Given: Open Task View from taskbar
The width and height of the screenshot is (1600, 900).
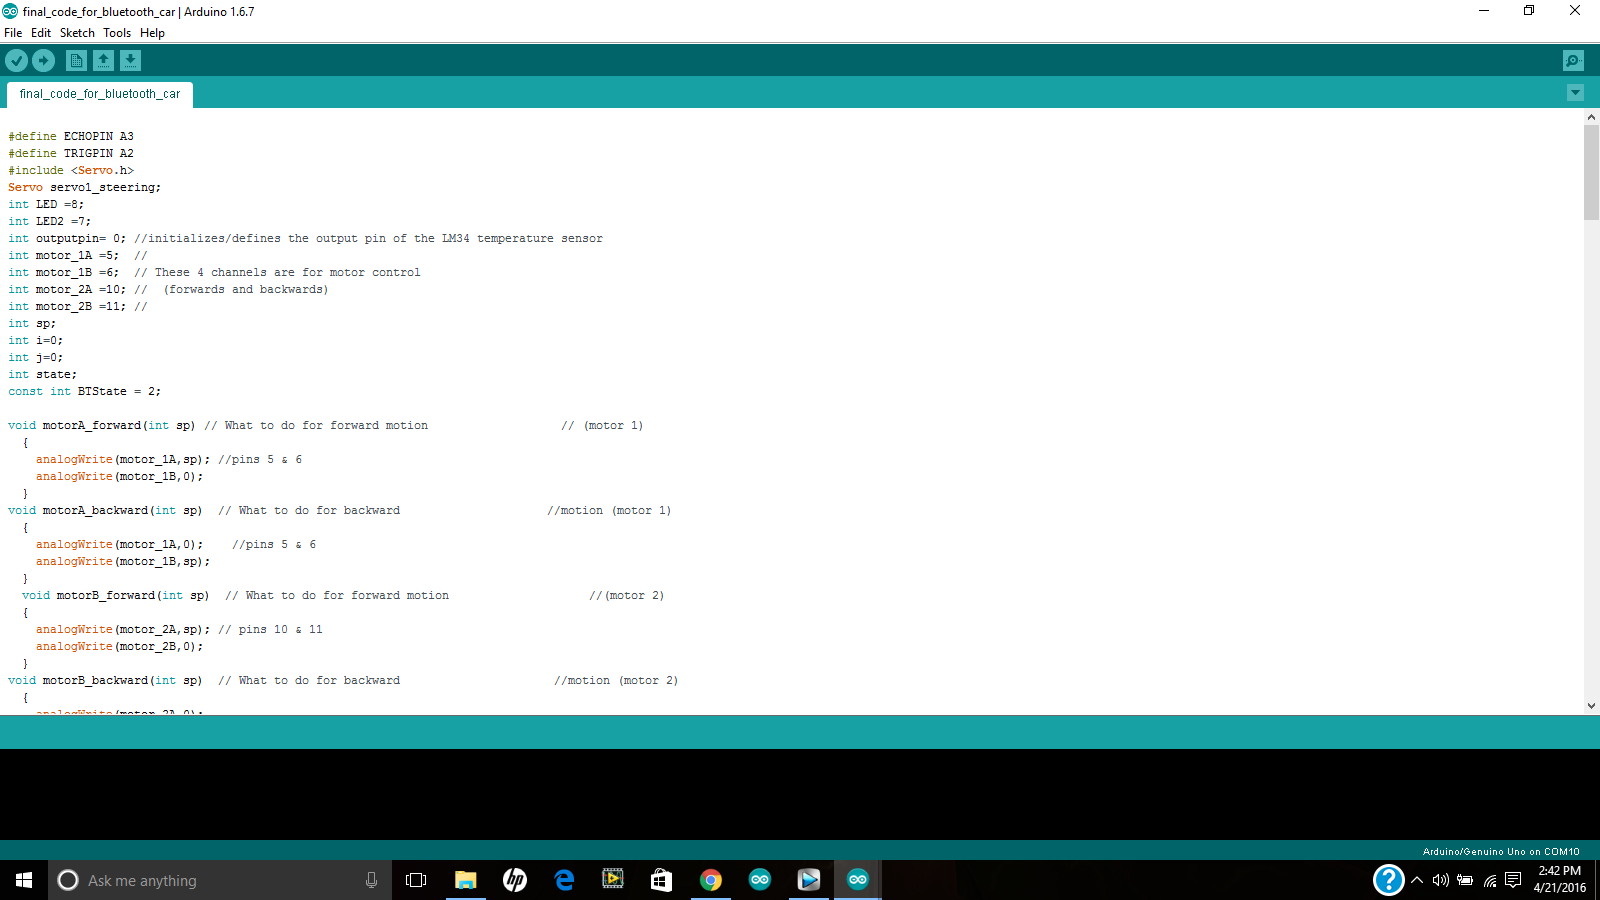Looking at the screenshot, I should click(416, 880).
